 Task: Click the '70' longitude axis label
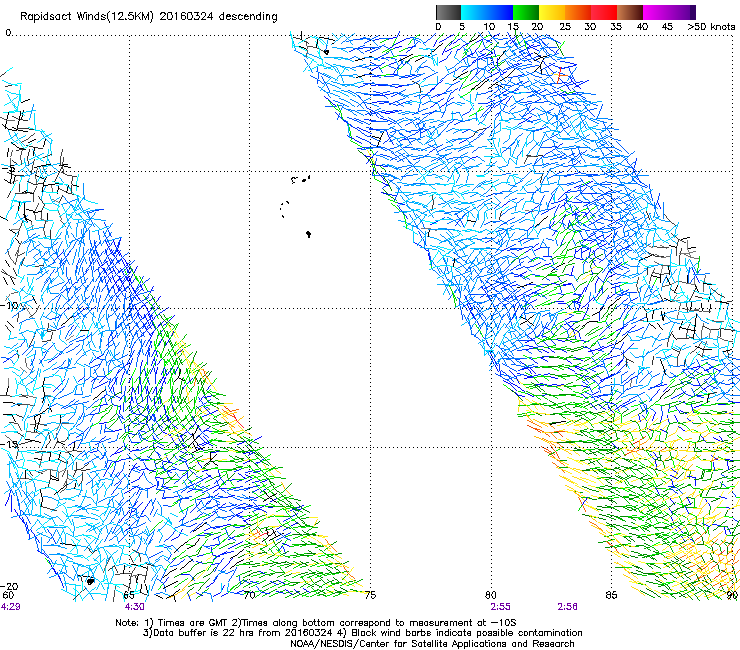(x=250, y=595)
